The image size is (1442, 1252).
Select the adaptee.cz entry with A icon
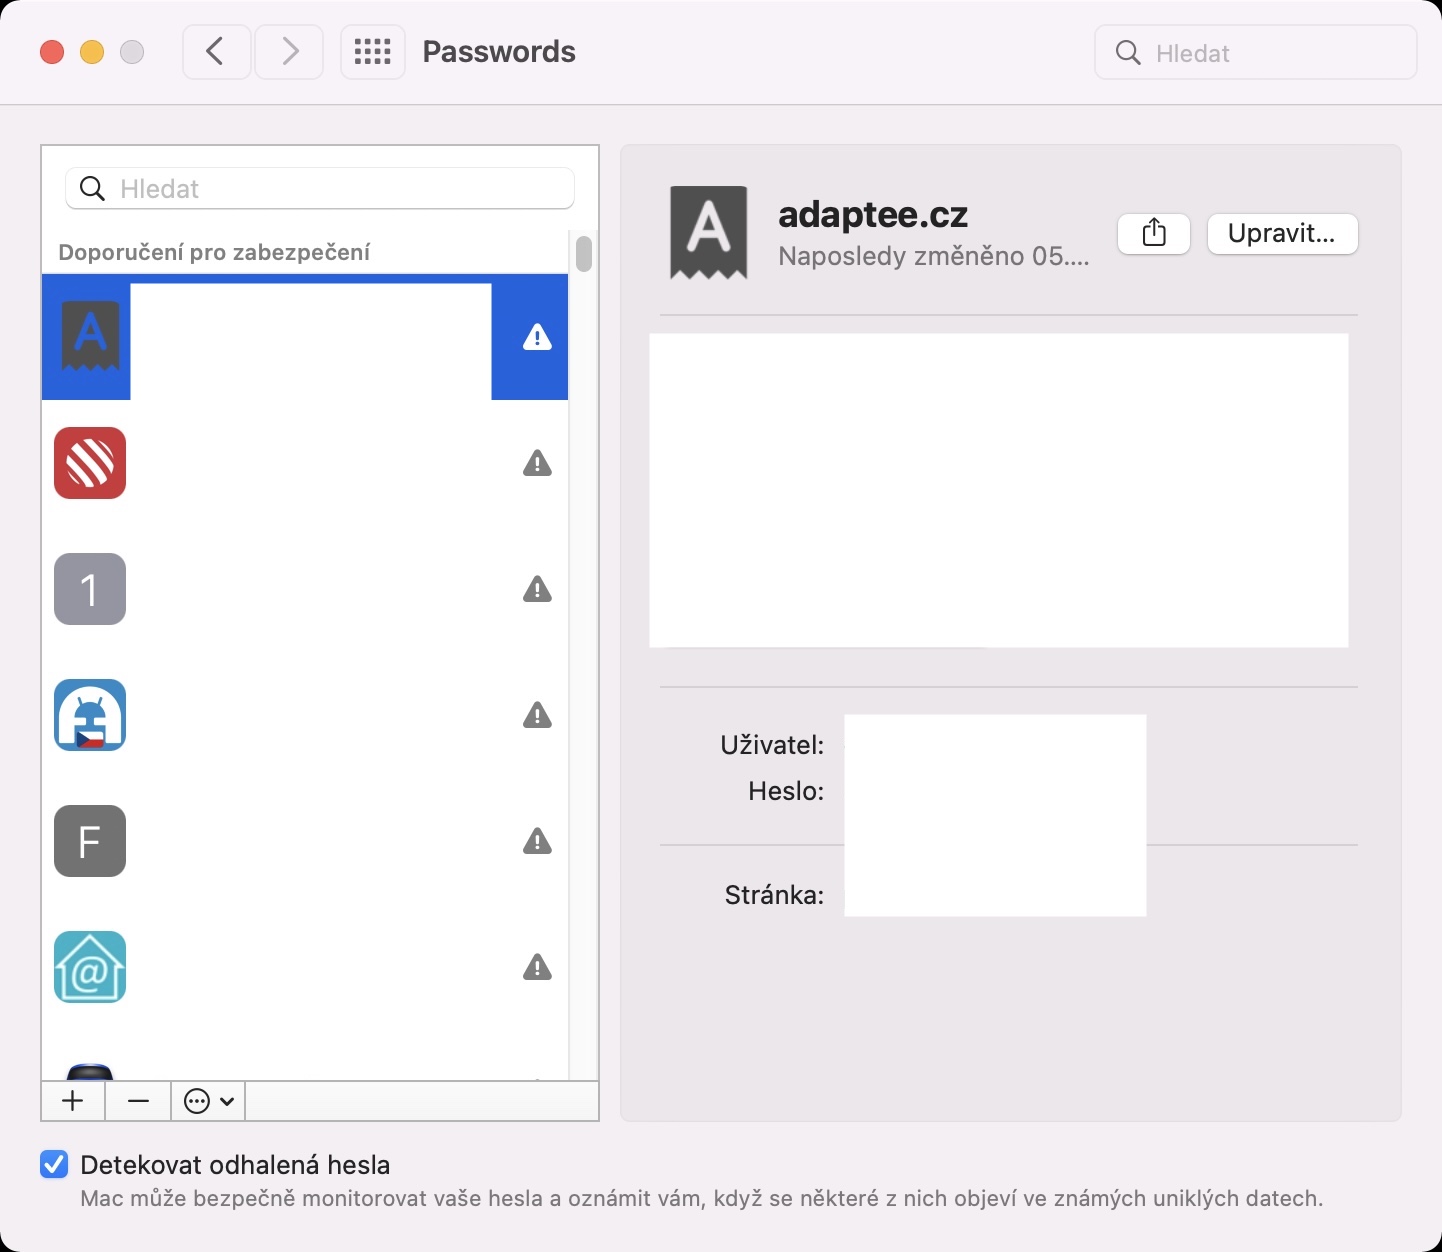[305, 337]
